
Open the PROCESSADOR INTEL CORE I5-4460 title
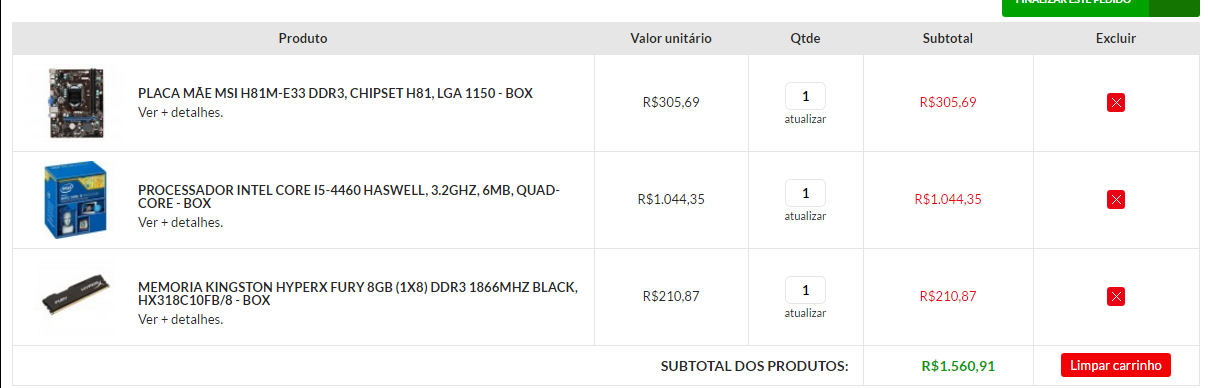click(349, 197)
